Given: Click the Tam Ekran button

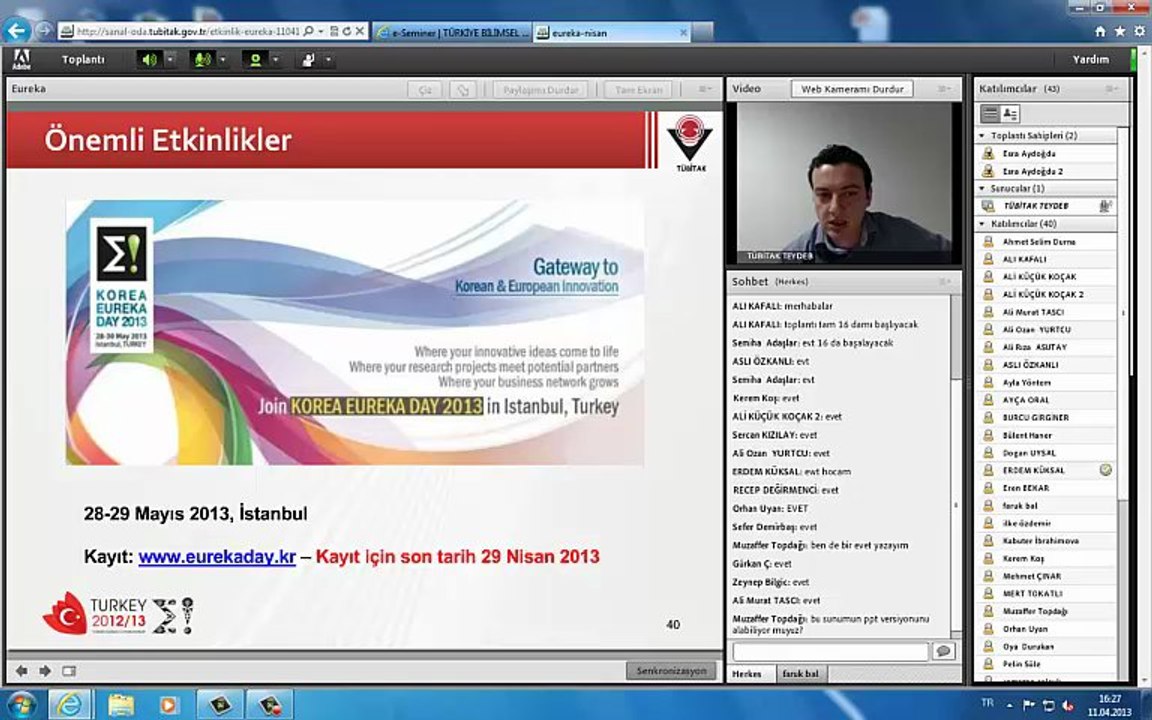Looking at the screenshot, I should click(638, 90).
